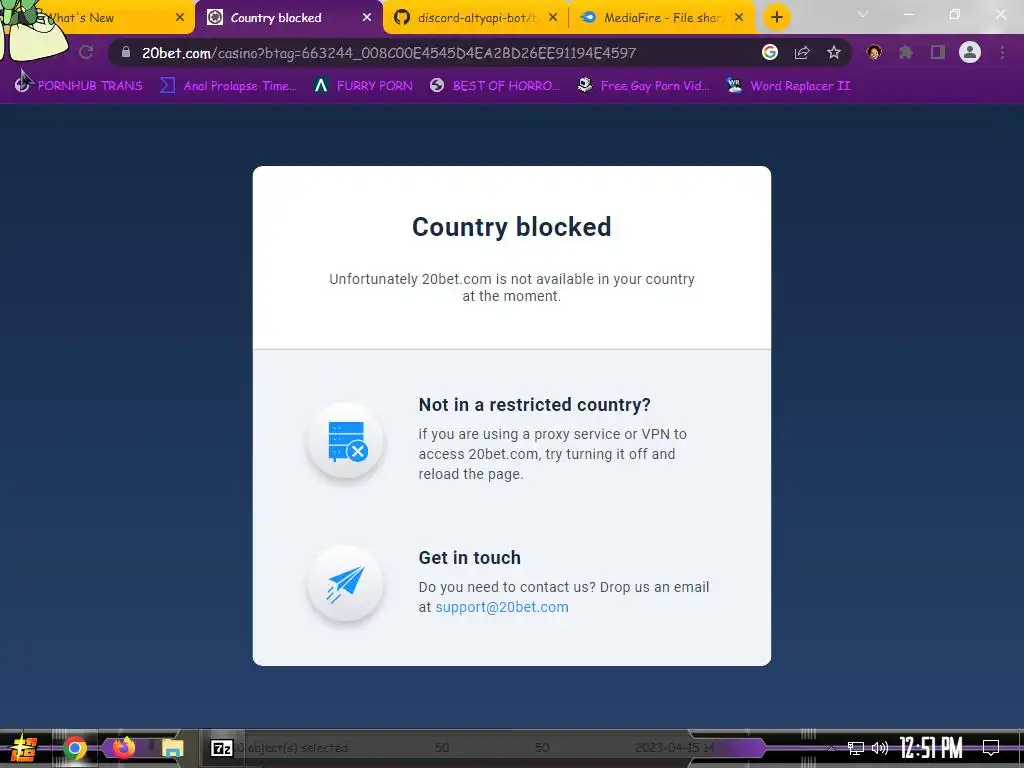Toggle the side panel
The height and width of the screenshot is (768, 1024).
click(x=938, y=52)
